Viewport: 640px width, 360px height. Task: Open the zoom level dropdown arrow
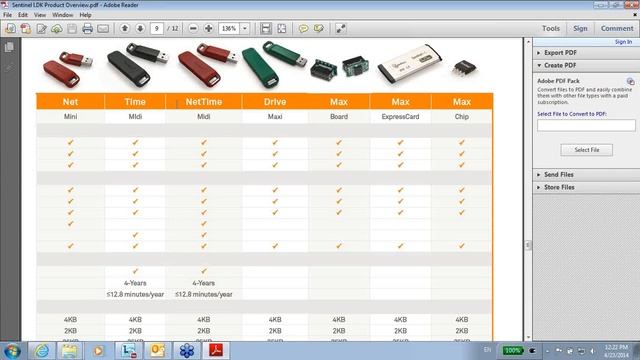click(245, 29)
